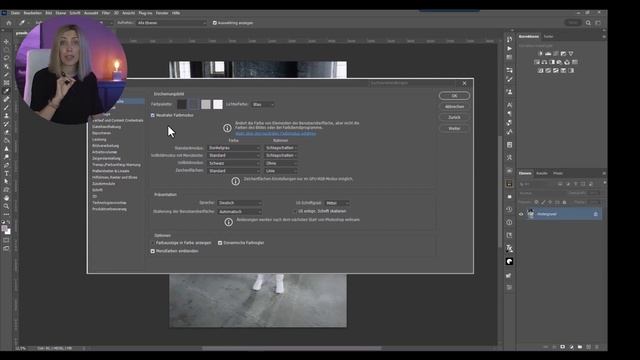Click the add layer mask icon
640x360 pixels.
click(562, 347)
